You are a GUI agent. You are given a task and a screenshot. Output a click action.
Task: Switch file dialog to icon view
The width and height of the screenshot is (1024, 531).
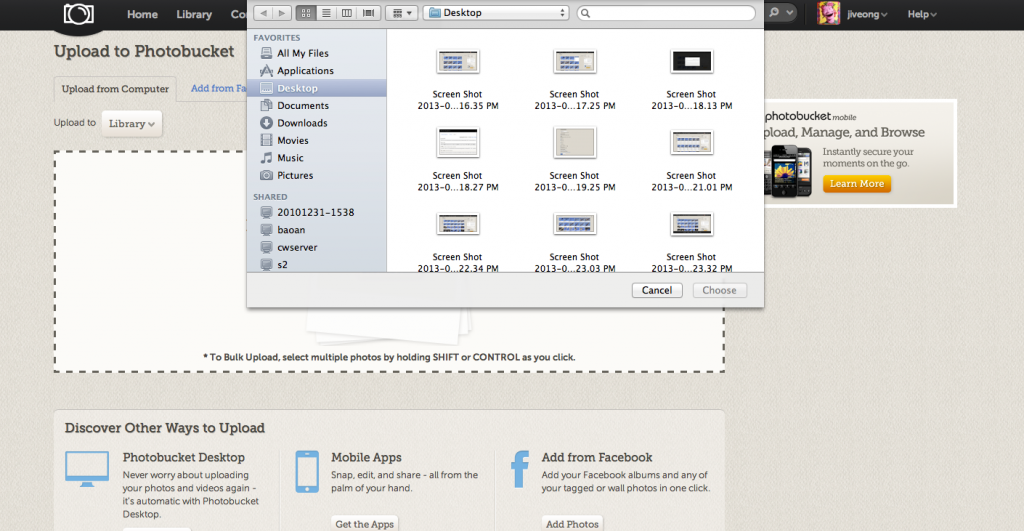(306, 13)
